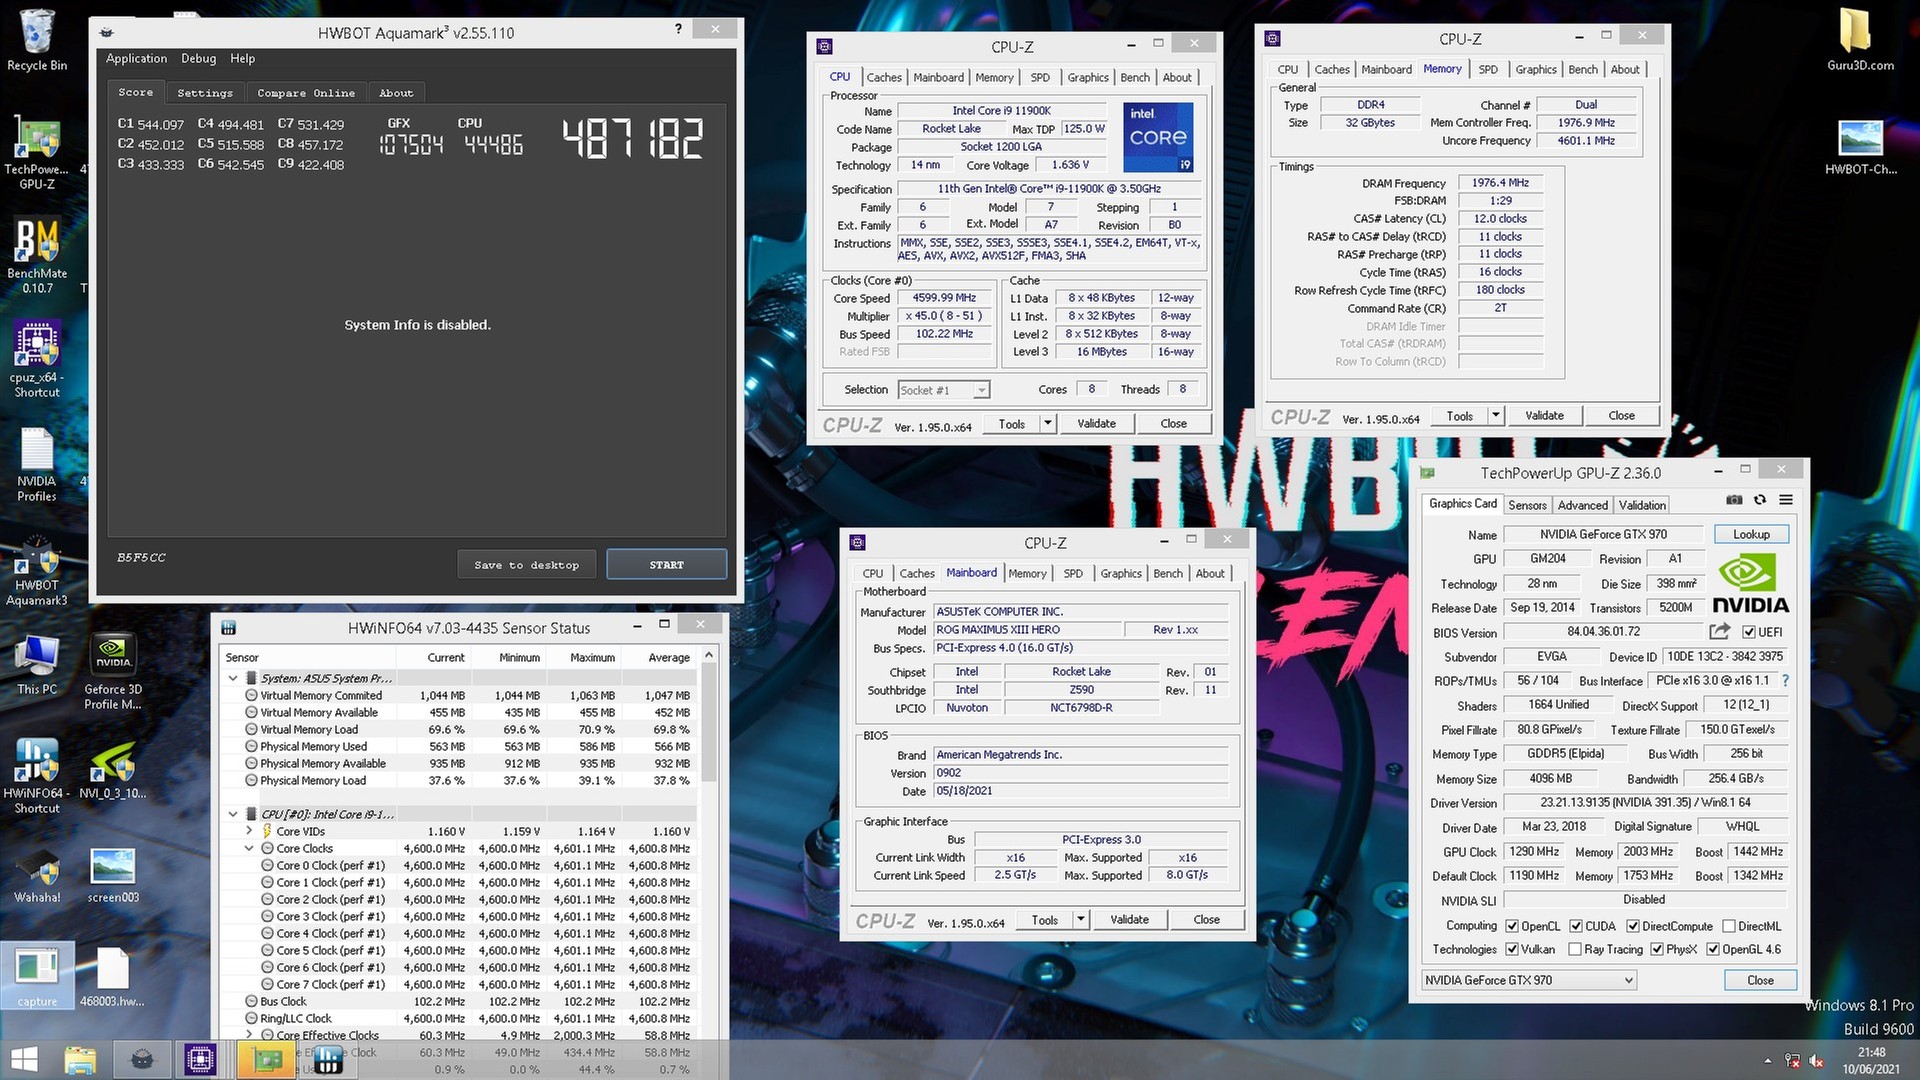Open the HWiNFO64 Shortcut desktop icon

[37, 777]
